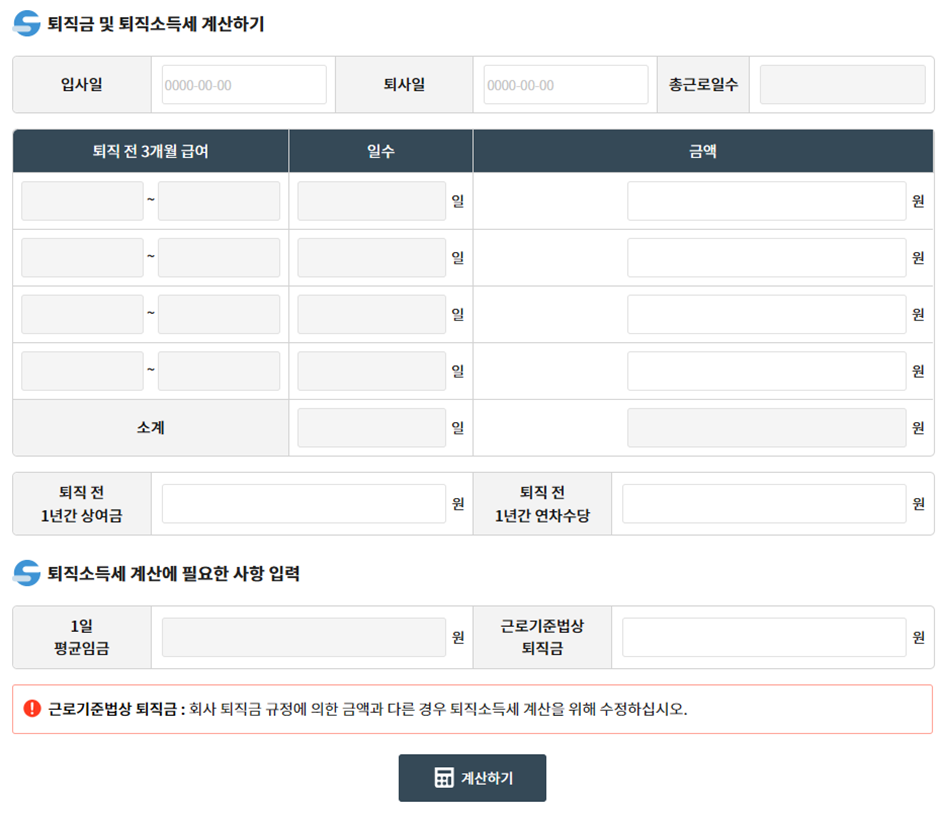Click the 일수 input in the second salary row
The width and height of the screenshot is (940, 815).
(371, 257)
